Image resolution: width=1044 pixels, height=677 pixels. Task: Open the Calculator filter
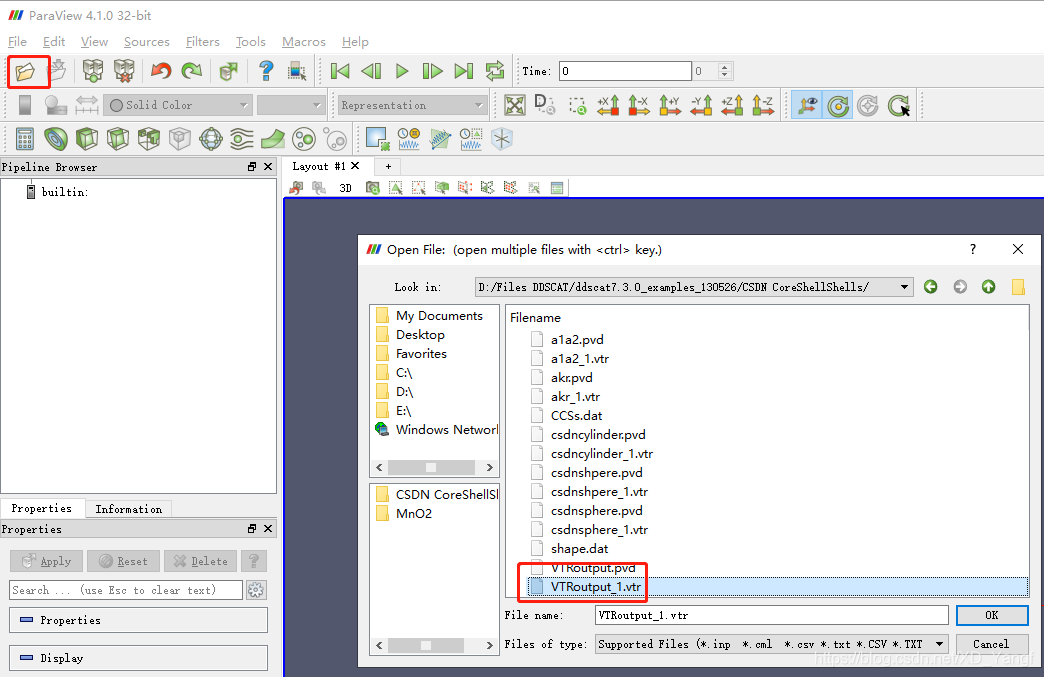[x=25, y=139]
